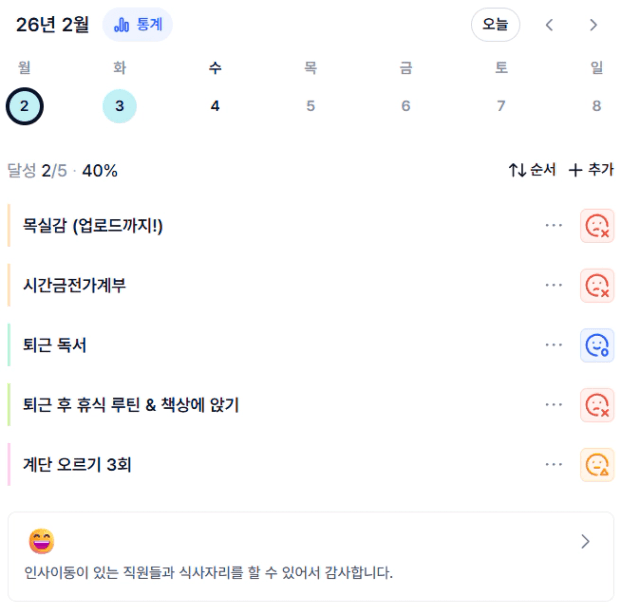
Task: Select Monday the 2nd
Action: pos(24,106)
